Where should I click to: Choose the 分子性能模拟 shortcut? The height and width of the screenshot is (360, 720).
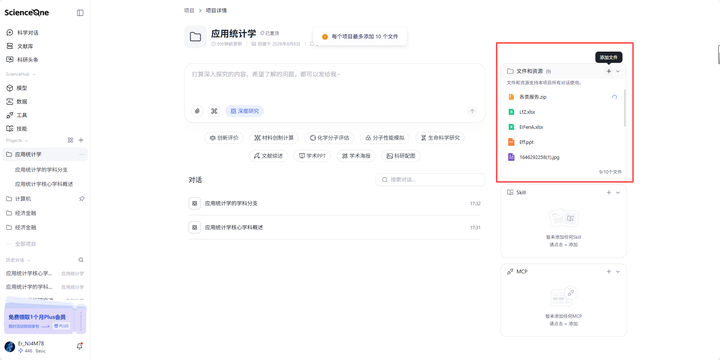coord(385,138)
